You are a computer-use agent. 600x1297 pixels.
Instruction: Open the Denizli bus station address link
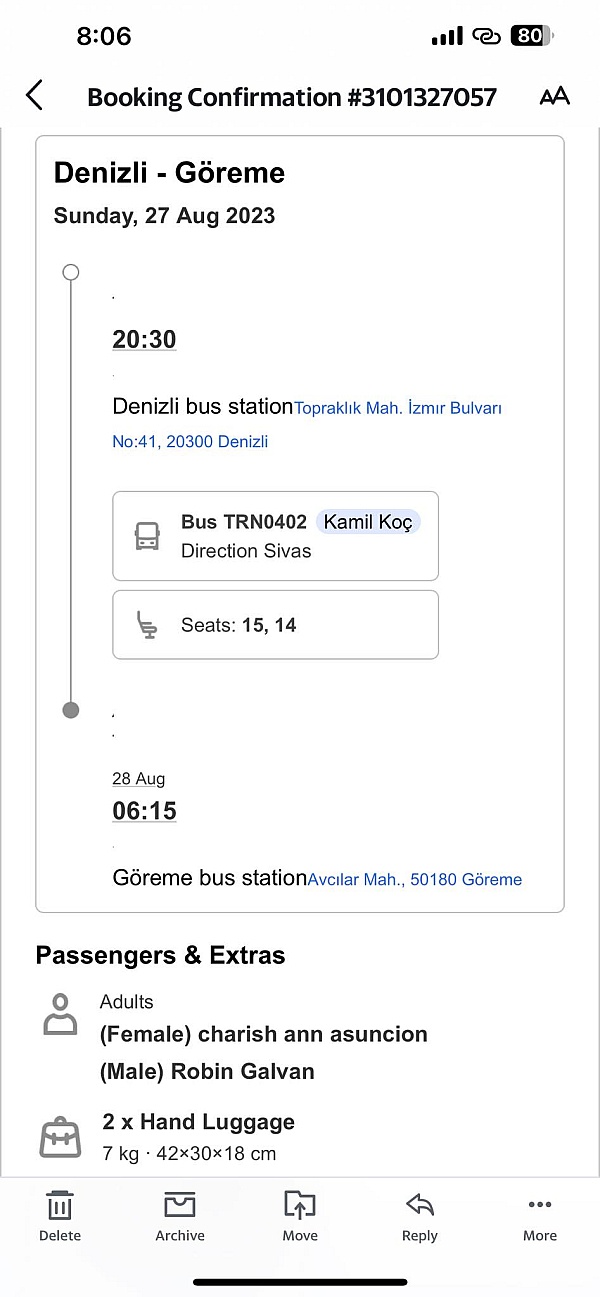(307, 424)
